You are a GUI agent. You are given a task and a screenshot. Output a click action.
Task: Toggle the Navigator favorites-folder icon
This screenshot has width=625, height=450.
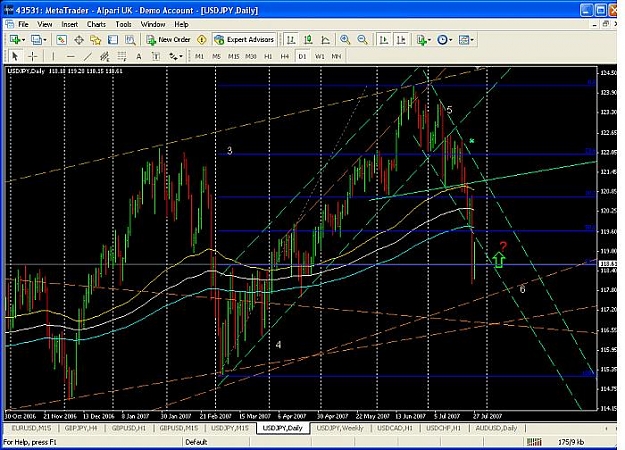(96, 40)
